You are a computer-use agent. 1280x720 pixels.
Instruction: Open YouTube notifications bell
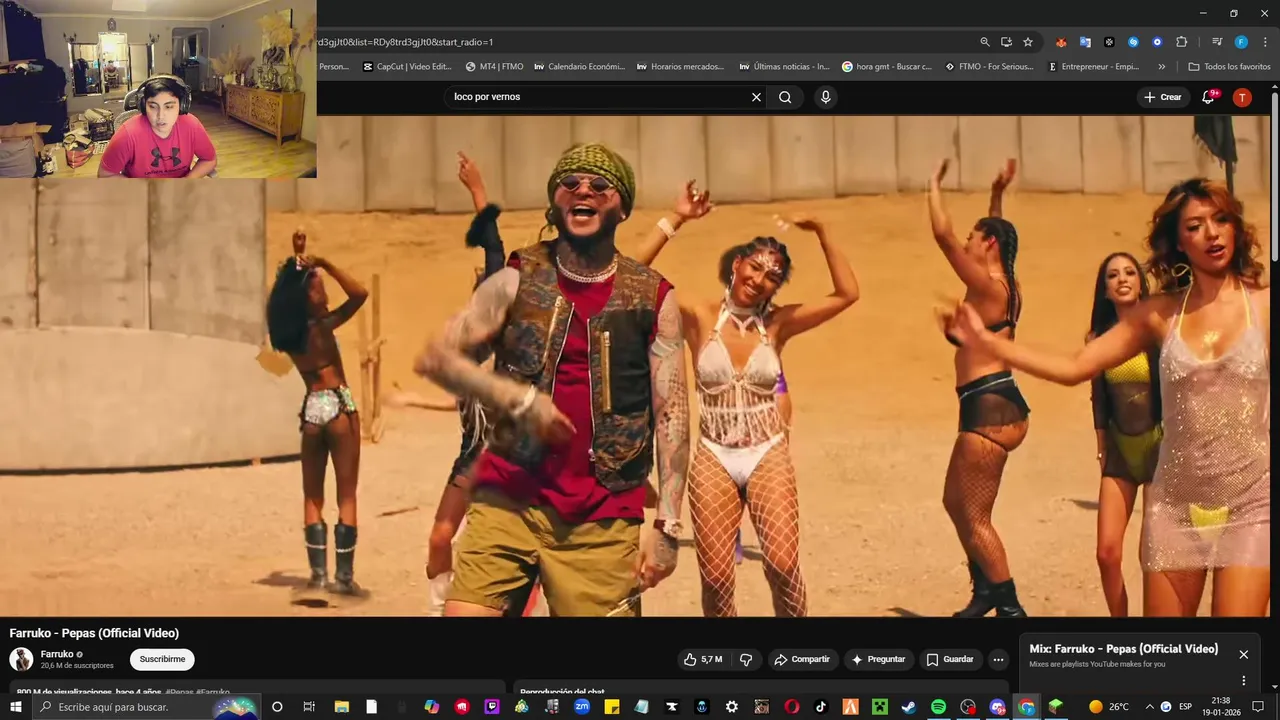click(x=1209, y=97)
